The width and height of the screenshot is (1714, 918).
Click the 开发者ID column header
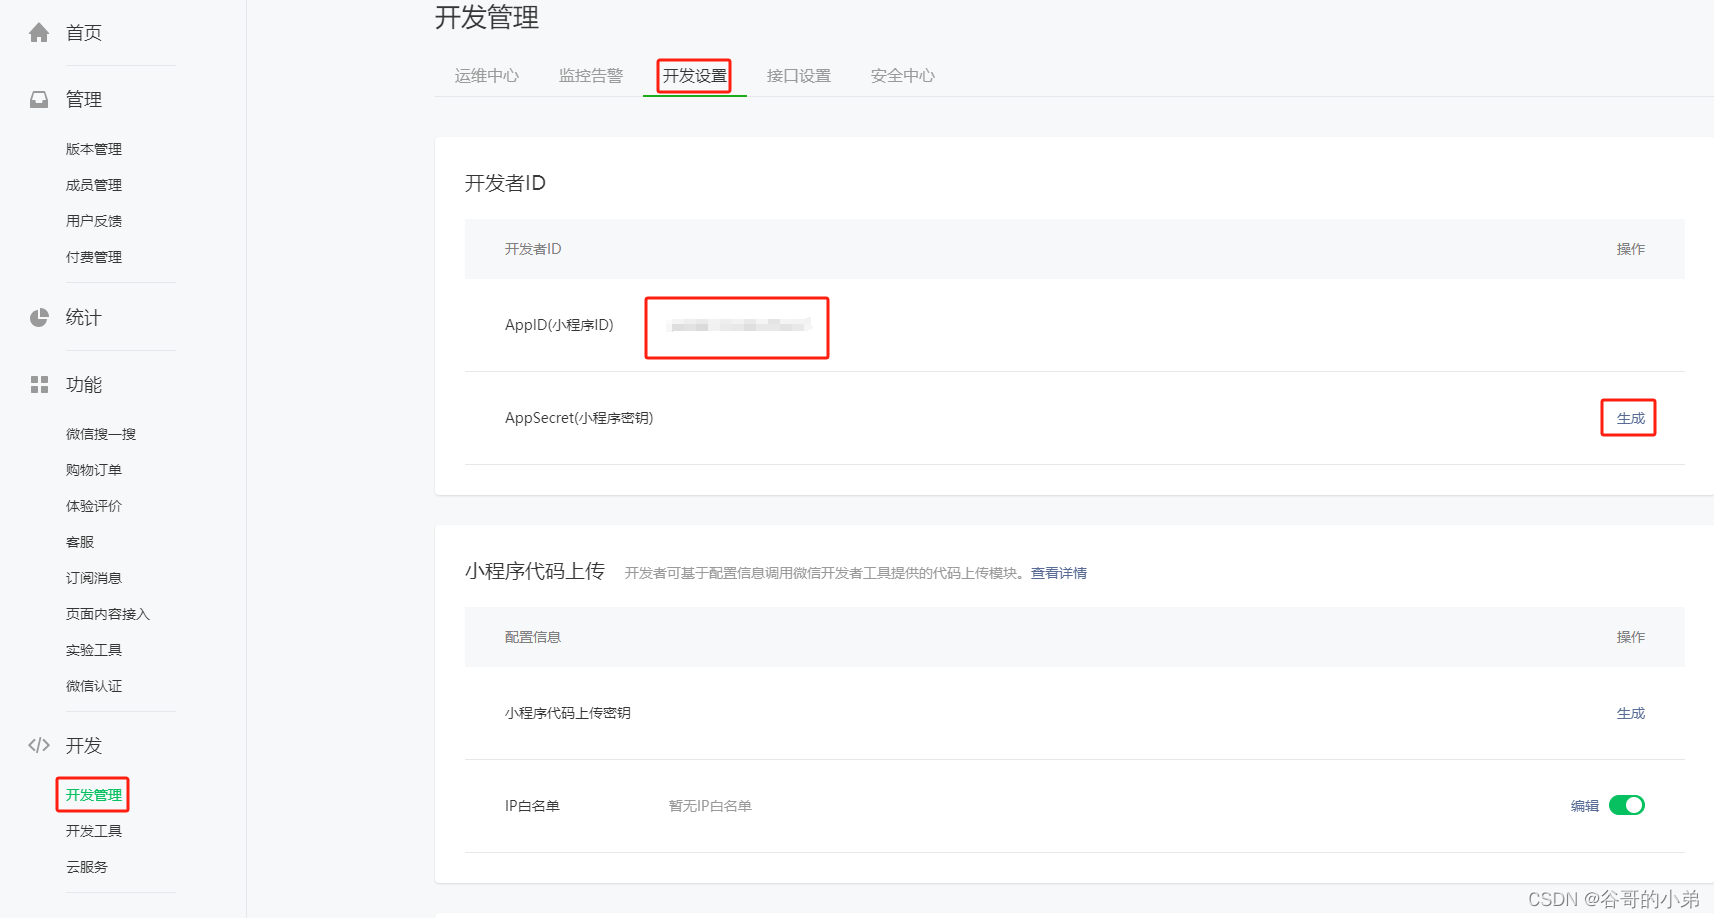[533, 249]
